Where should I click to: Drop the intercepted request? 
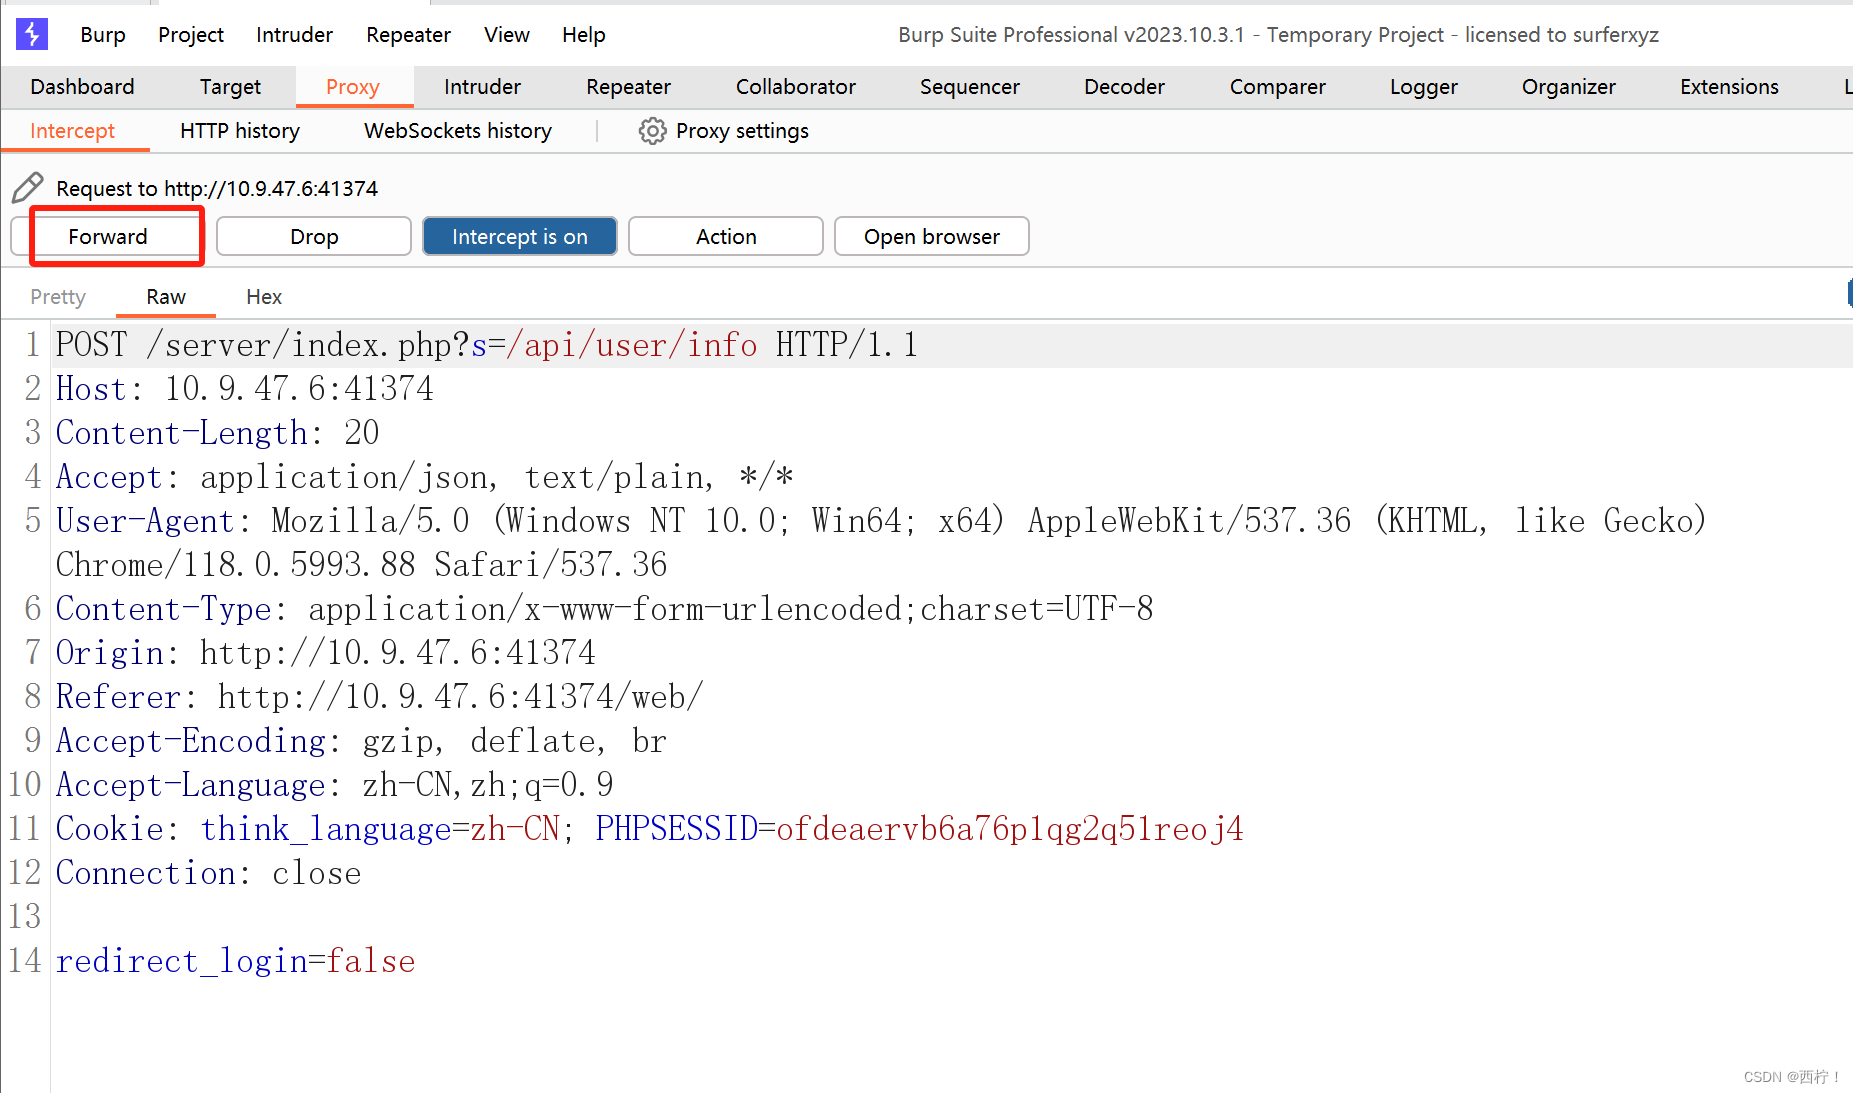314,237
